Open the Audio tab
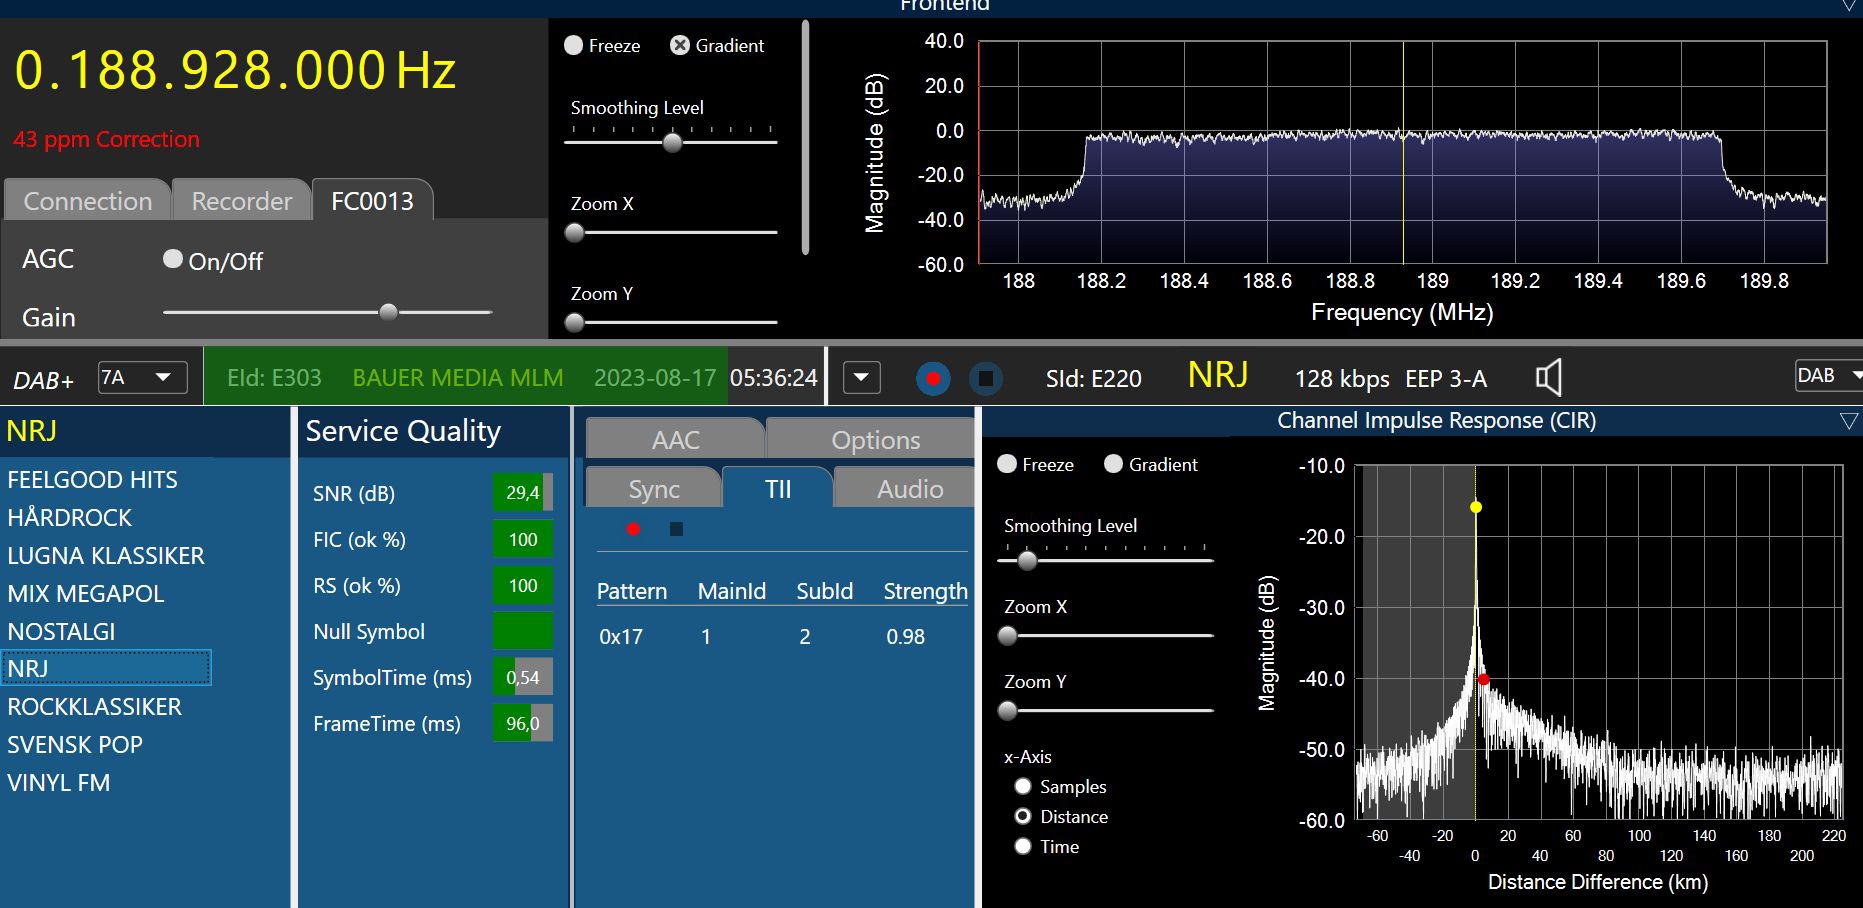The image size is (1863, 908). click(x=909, y=489)
